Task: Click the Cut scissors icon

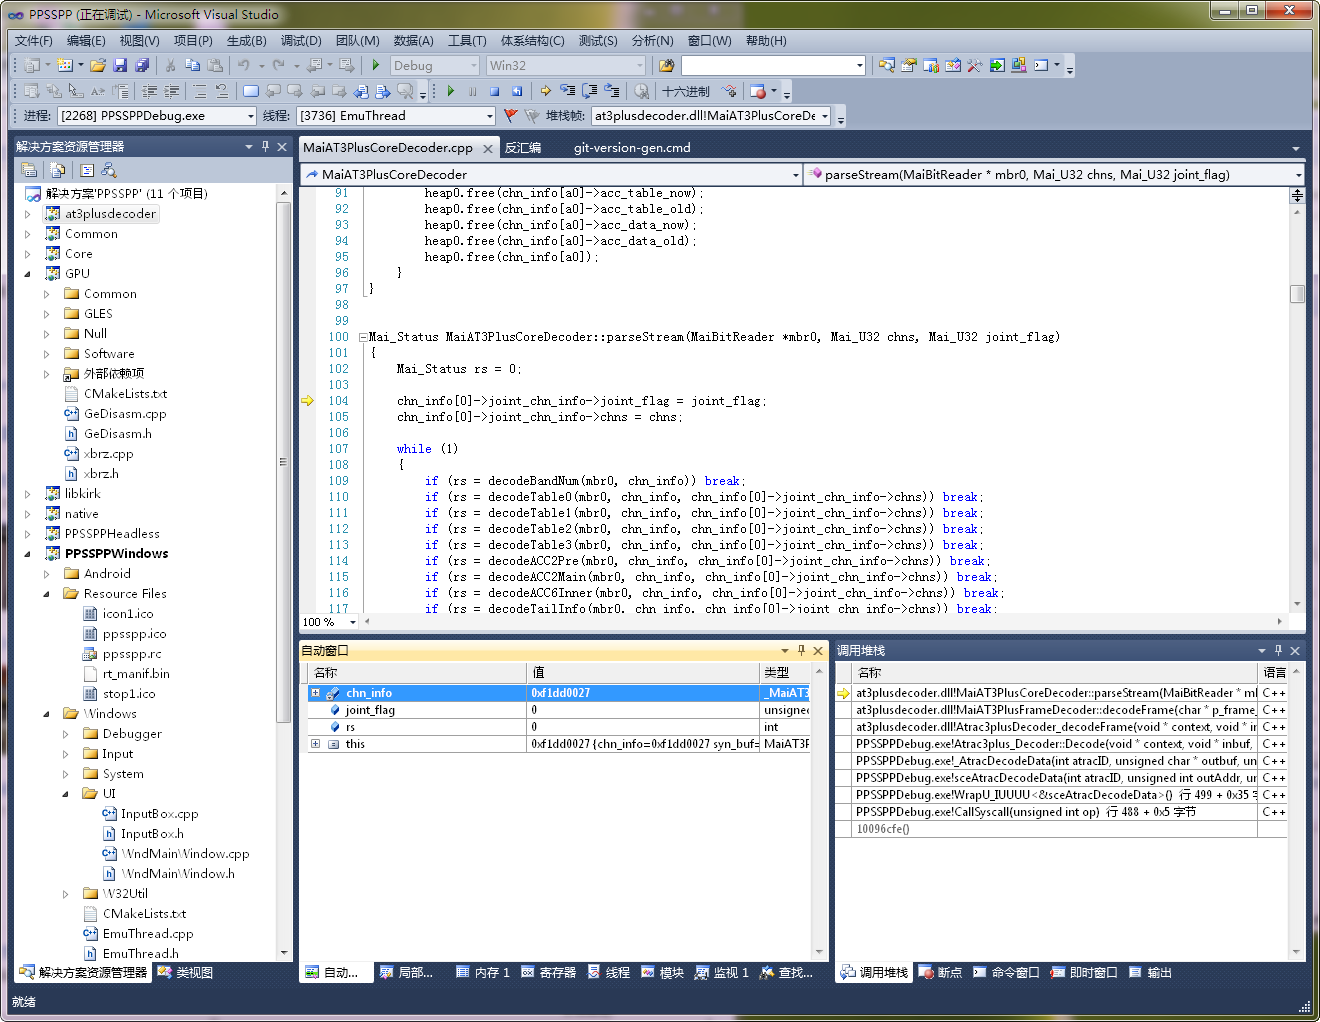Action: 170,66
